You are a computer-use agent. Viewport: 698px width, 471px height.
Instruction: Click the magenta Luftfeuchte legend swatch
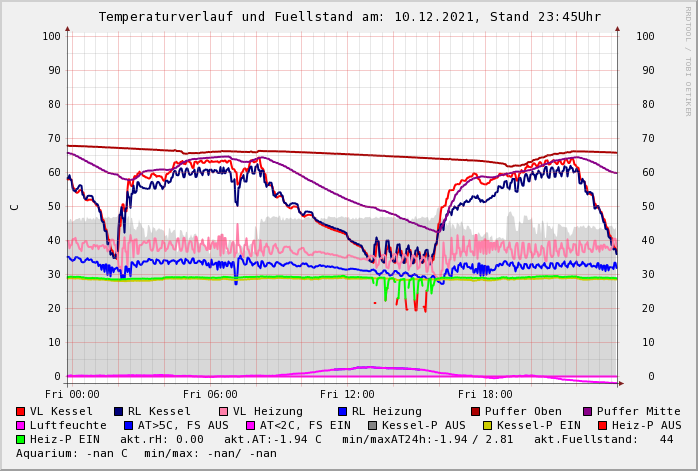[20, 425]
